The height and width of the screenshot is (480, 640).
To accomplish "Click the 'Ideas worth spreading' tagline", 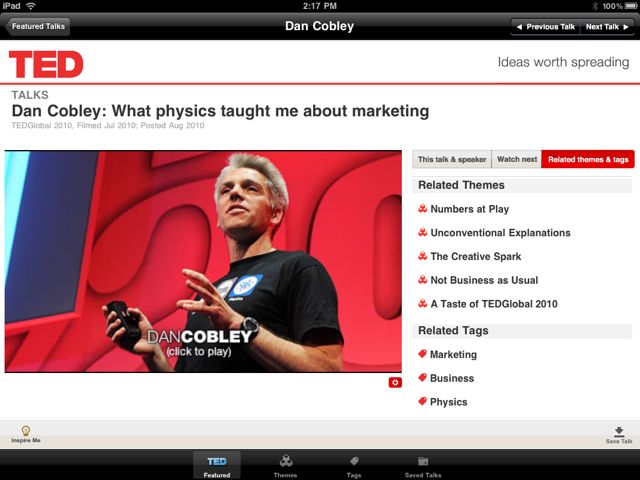I will pyautogui.click(x=563, y=62).
